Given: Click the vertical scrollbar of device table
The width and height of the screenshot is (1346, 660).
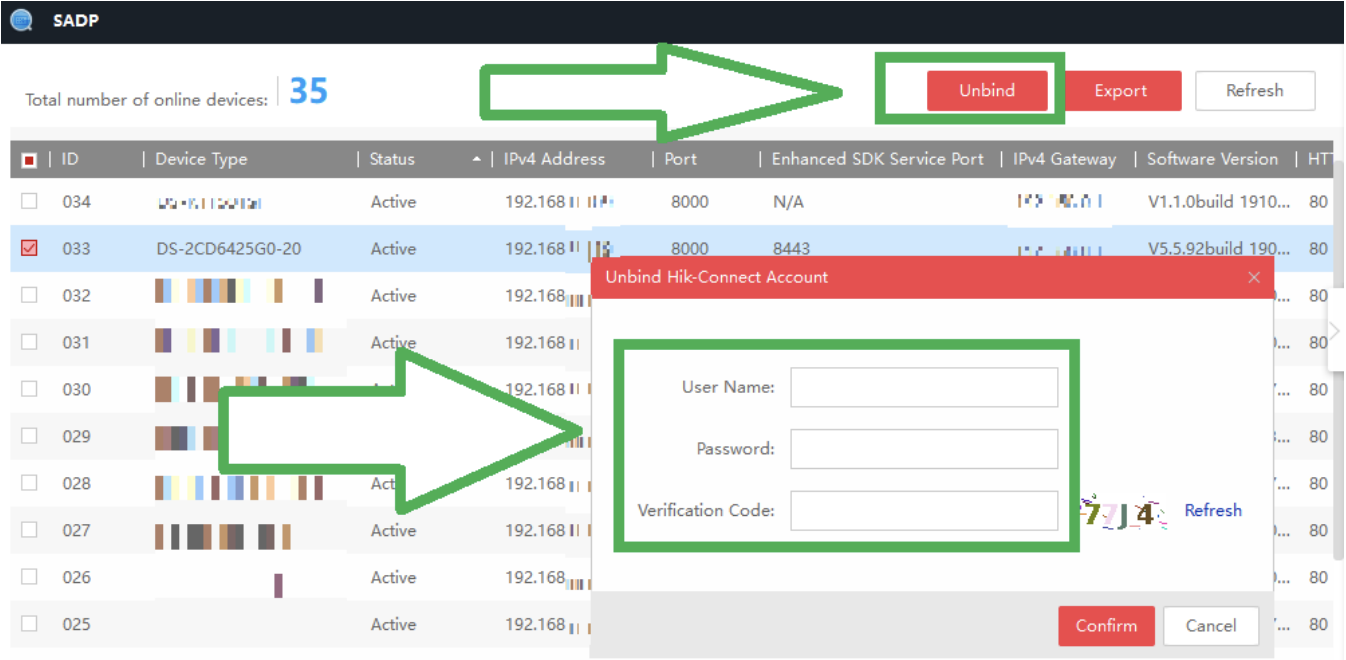Looking at the screenshot, I should click(x=1339, y=360).
